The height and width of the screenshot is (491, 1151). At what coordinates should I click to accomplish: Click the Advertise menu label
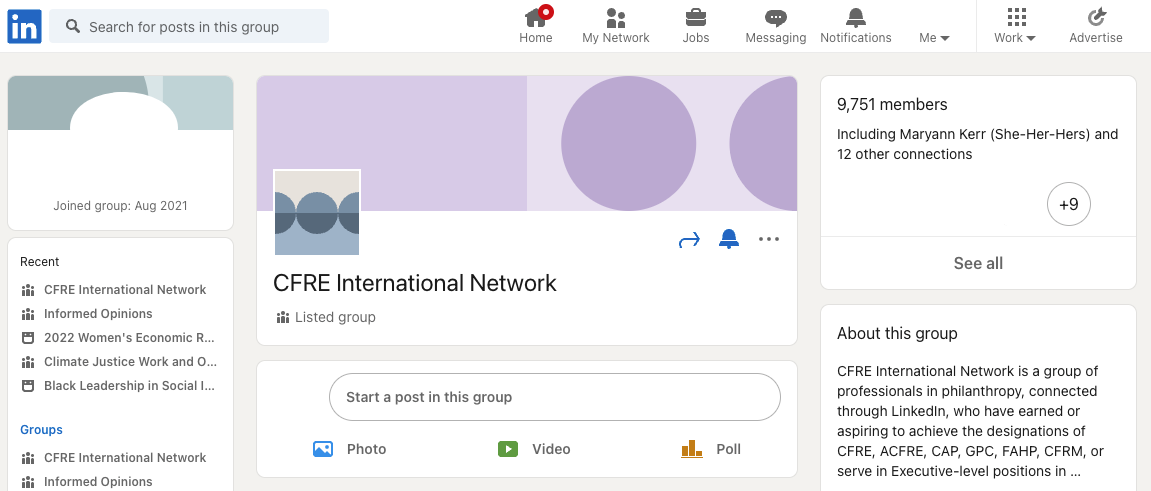pos(1096,38)
